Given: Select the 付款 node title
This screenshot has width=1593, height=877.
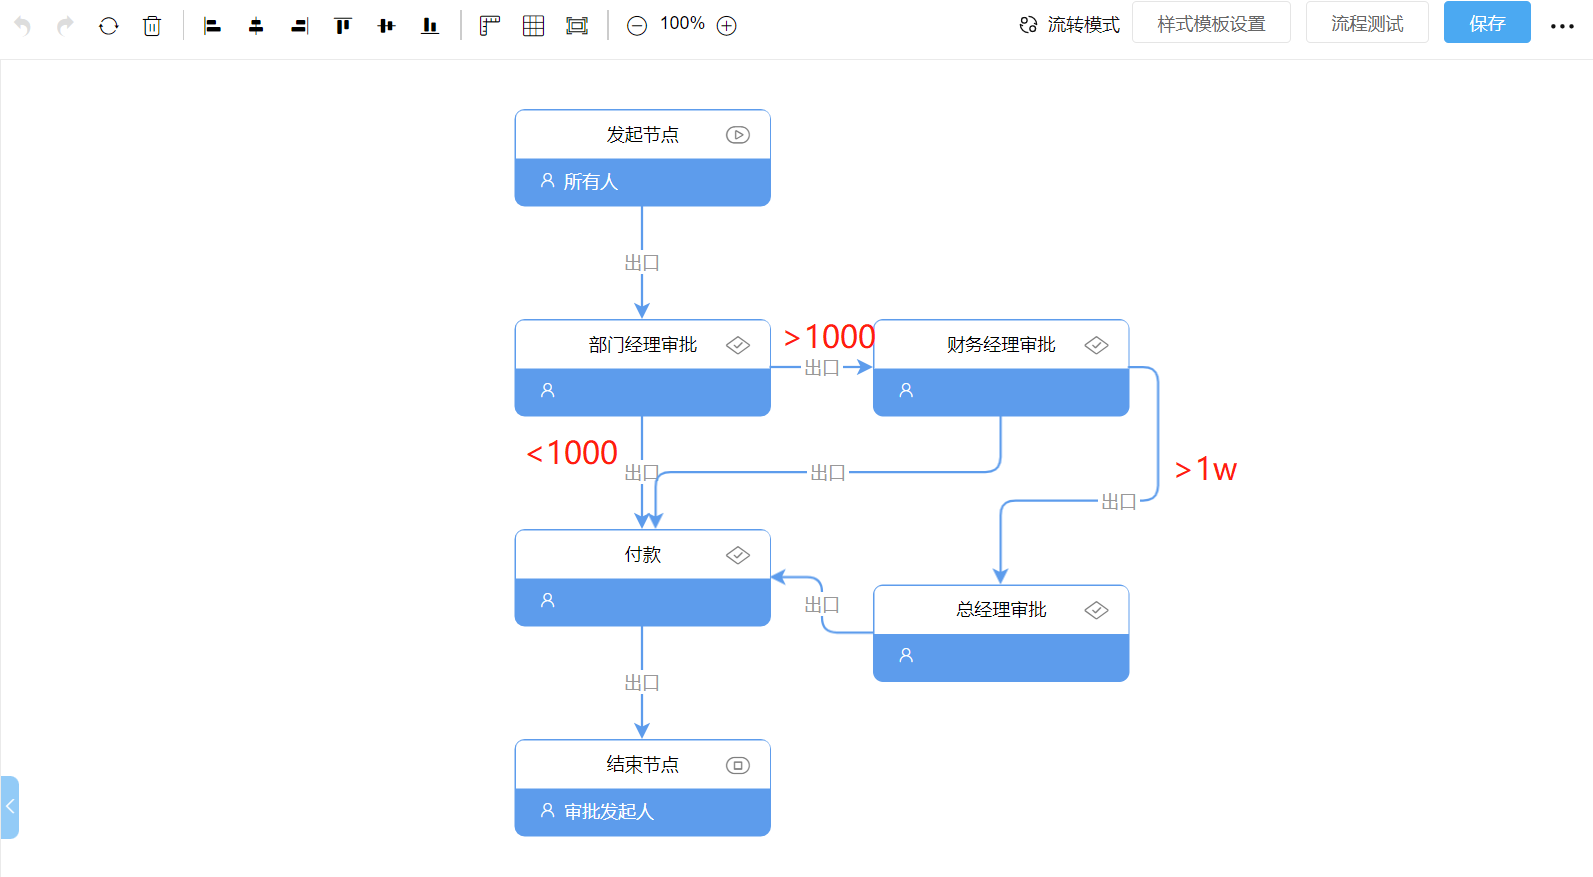Looking at the screenshot, I should (x=642, y=555).
